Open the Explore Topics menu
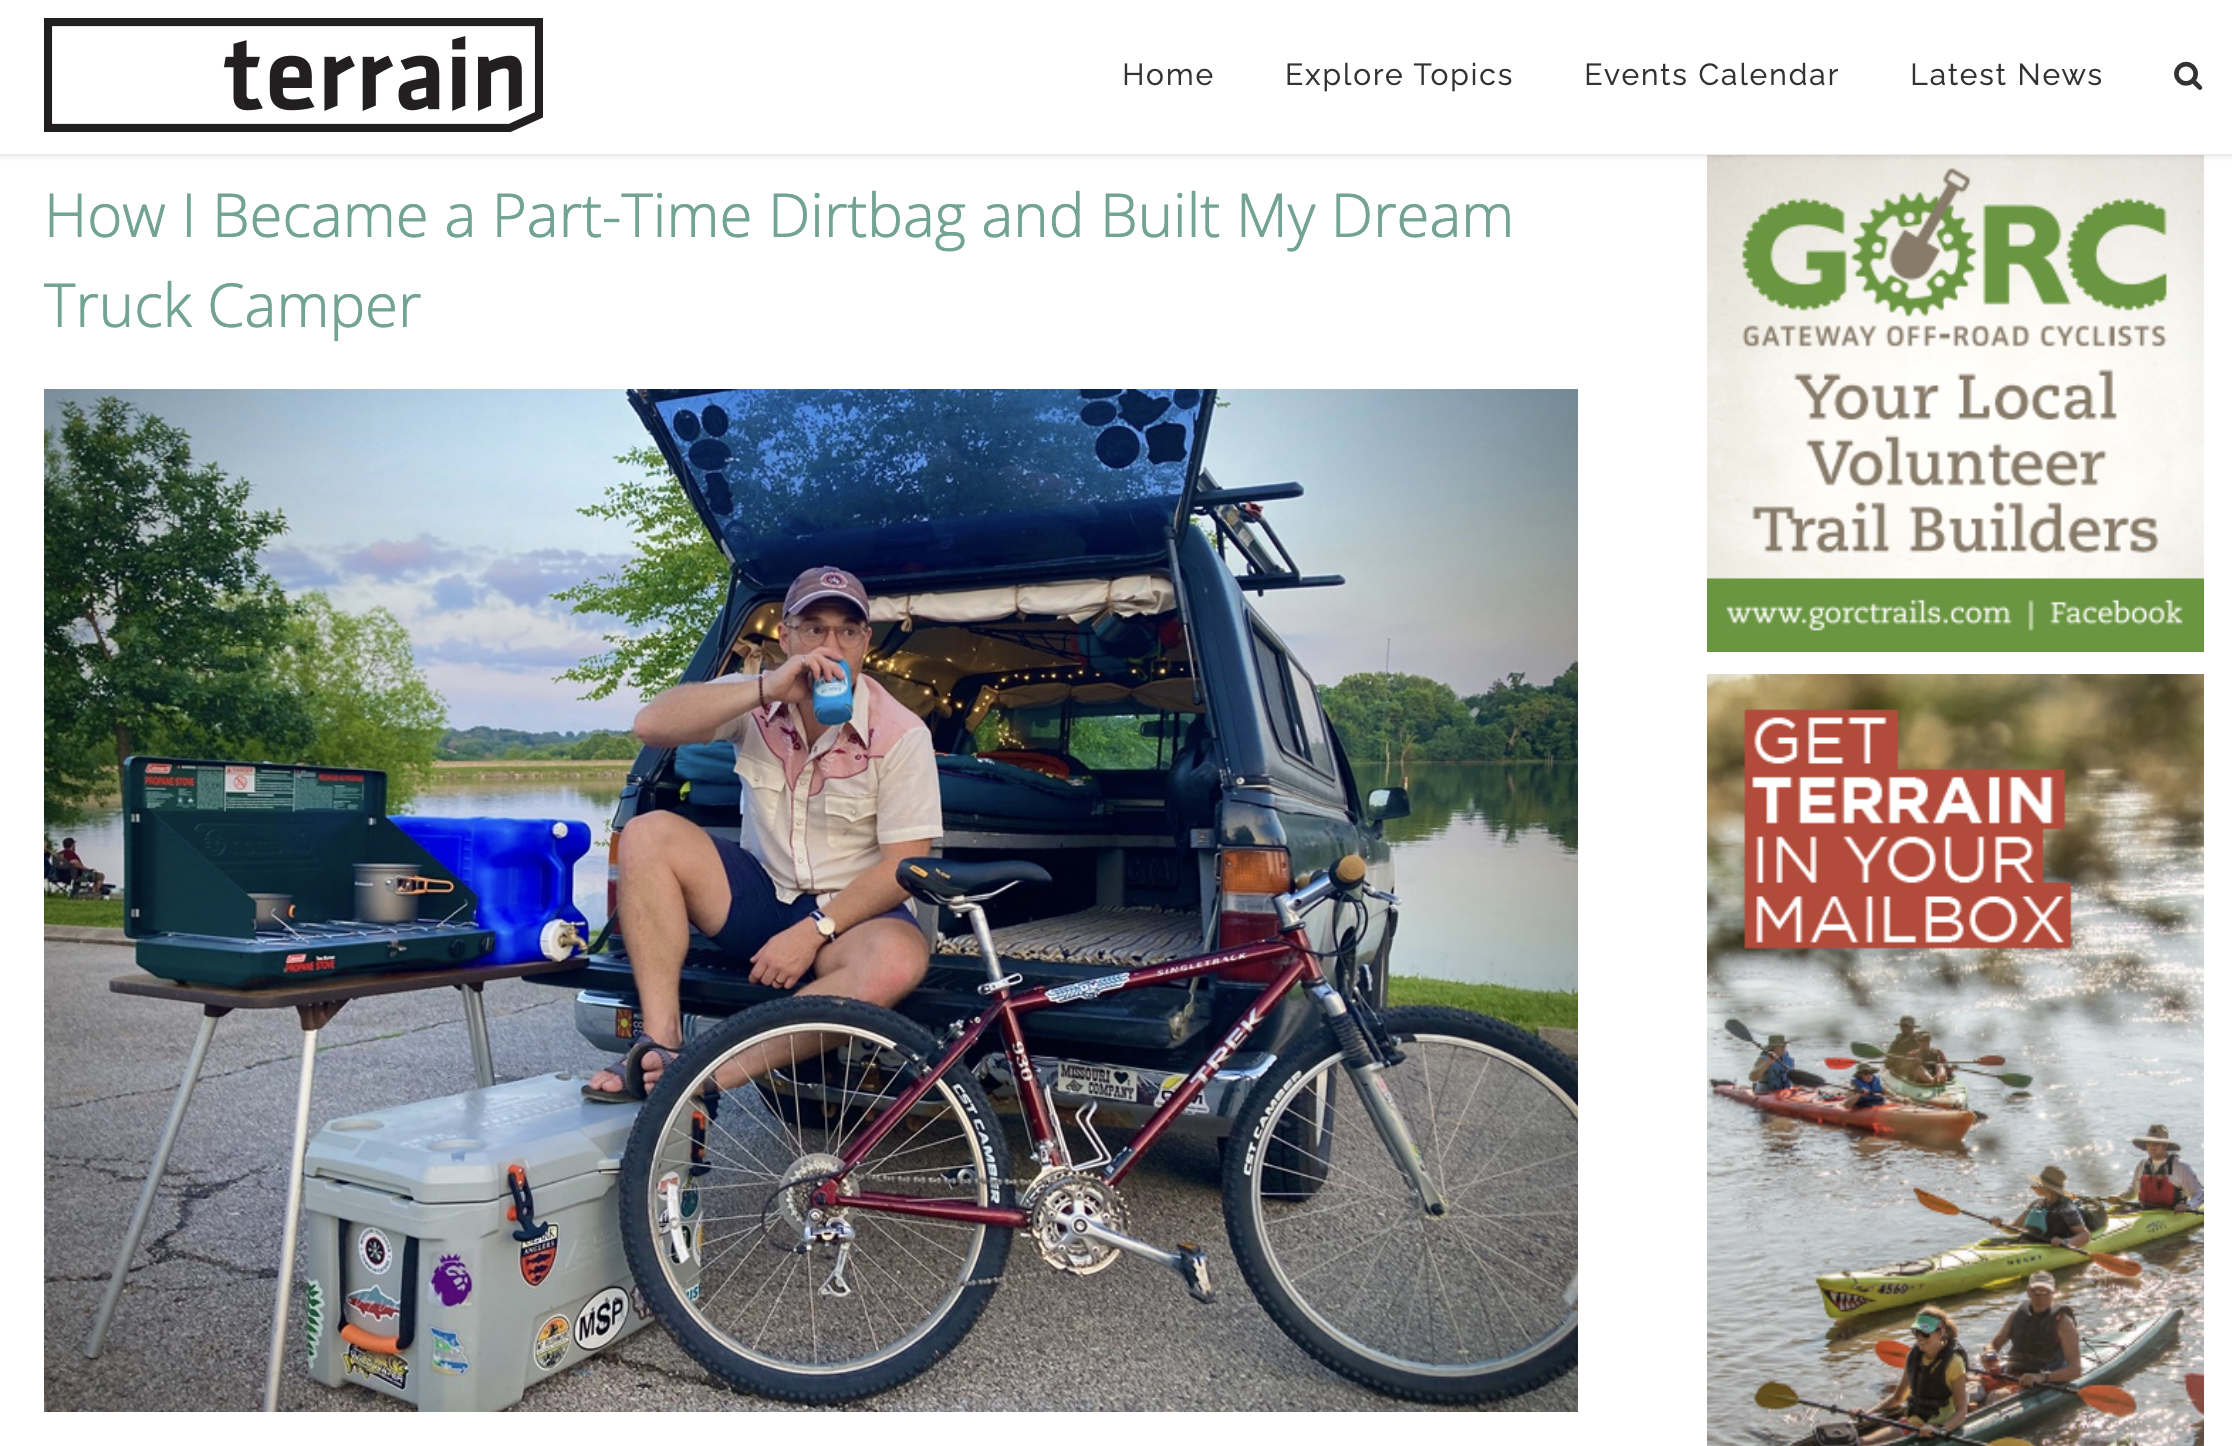Image resolution: width=2232 pixels, height=1446 pixels. pos(1398,75)
